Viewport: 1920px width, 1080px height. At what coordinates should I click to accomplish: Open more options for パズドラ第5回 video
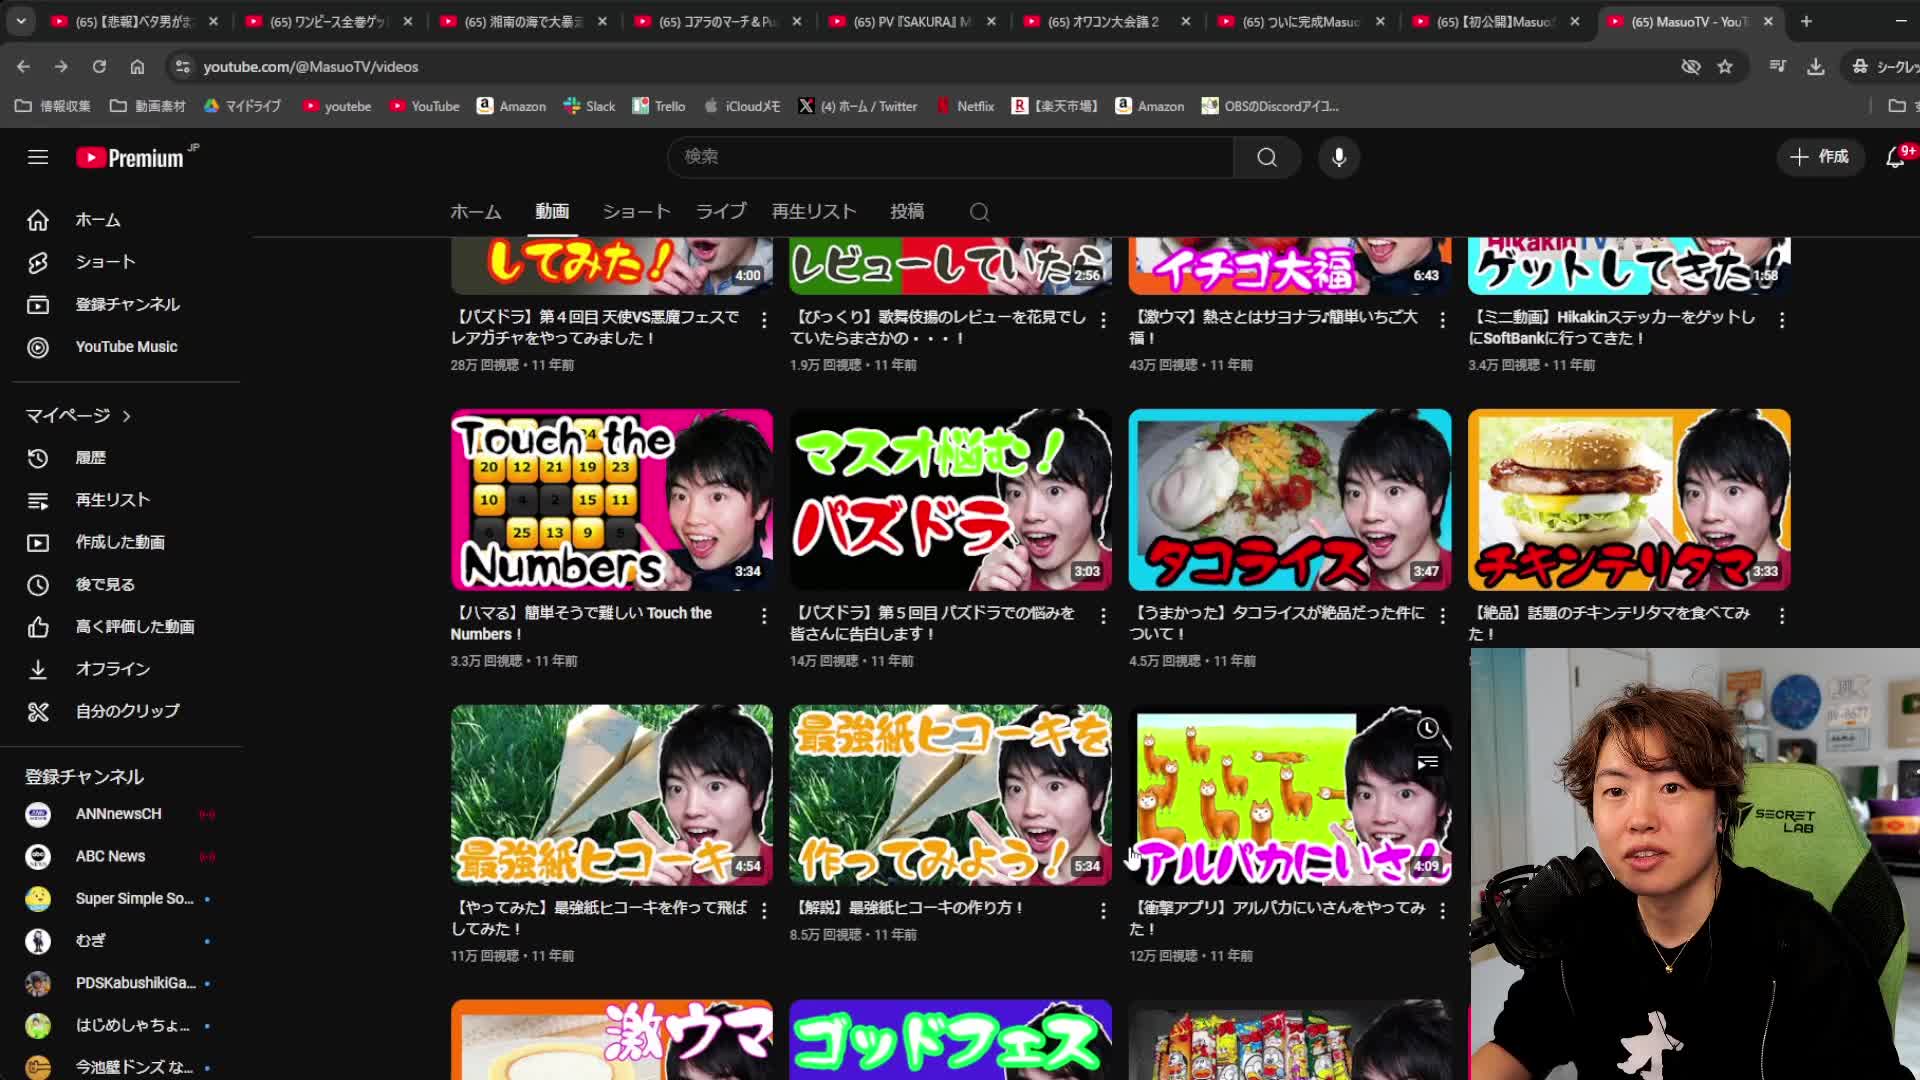[x=1103, y=616]
